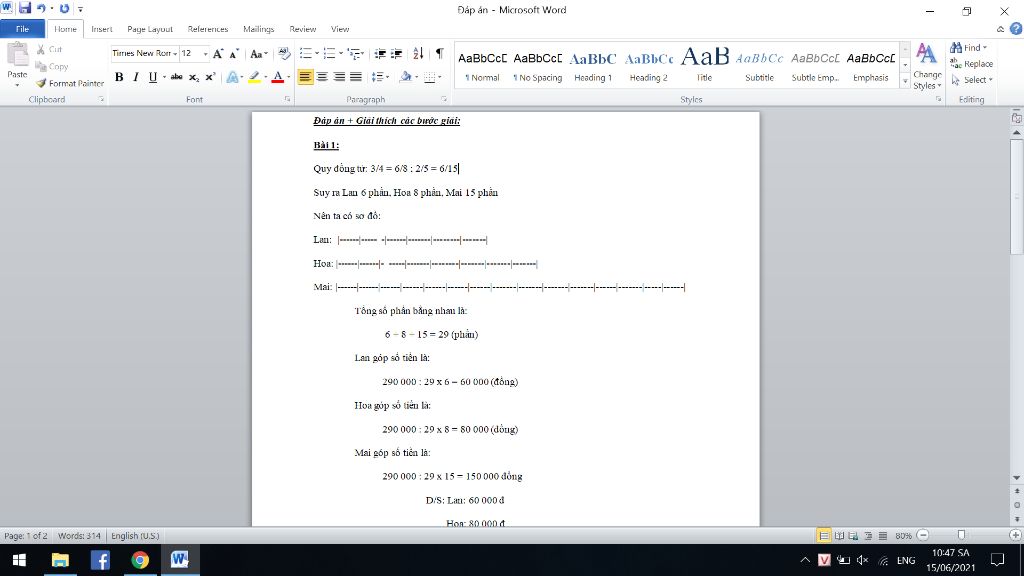Viewport: 1024px width, 576px height.
Task: Toggle Align Text Left
Action: [x=305, y=77]
